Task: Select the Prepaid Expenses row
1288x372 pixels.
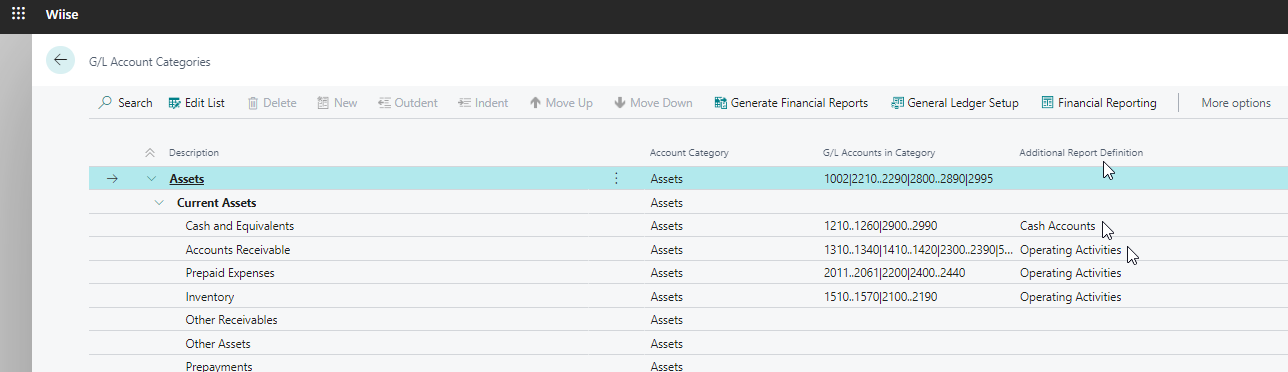Action: [688, 273]
